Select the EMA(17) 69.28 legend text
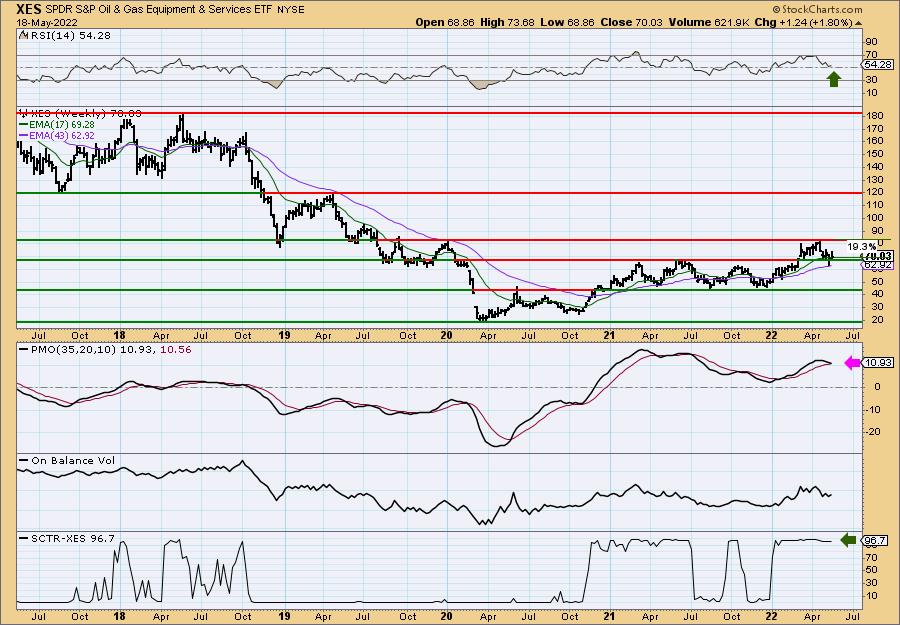 pos(61,125)
